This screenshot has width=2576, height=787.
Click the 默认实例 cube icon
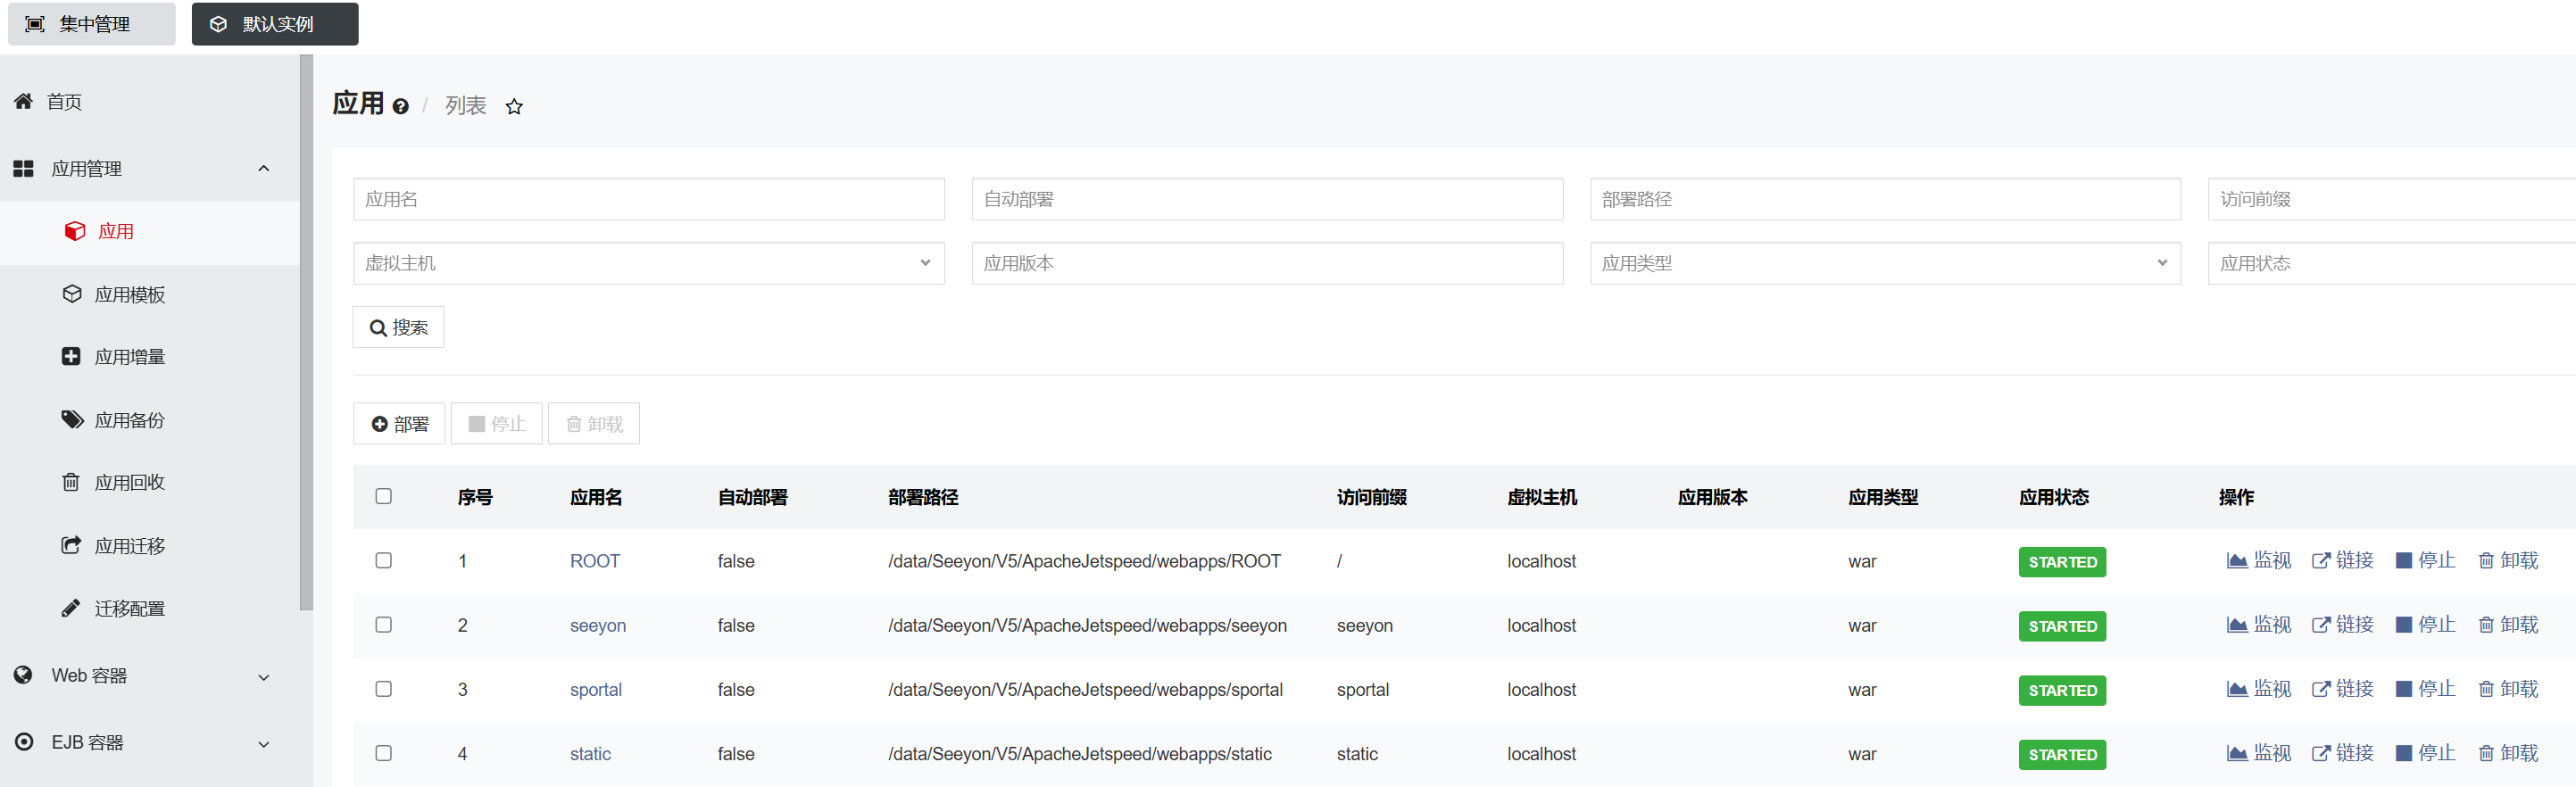pos(218,24)
